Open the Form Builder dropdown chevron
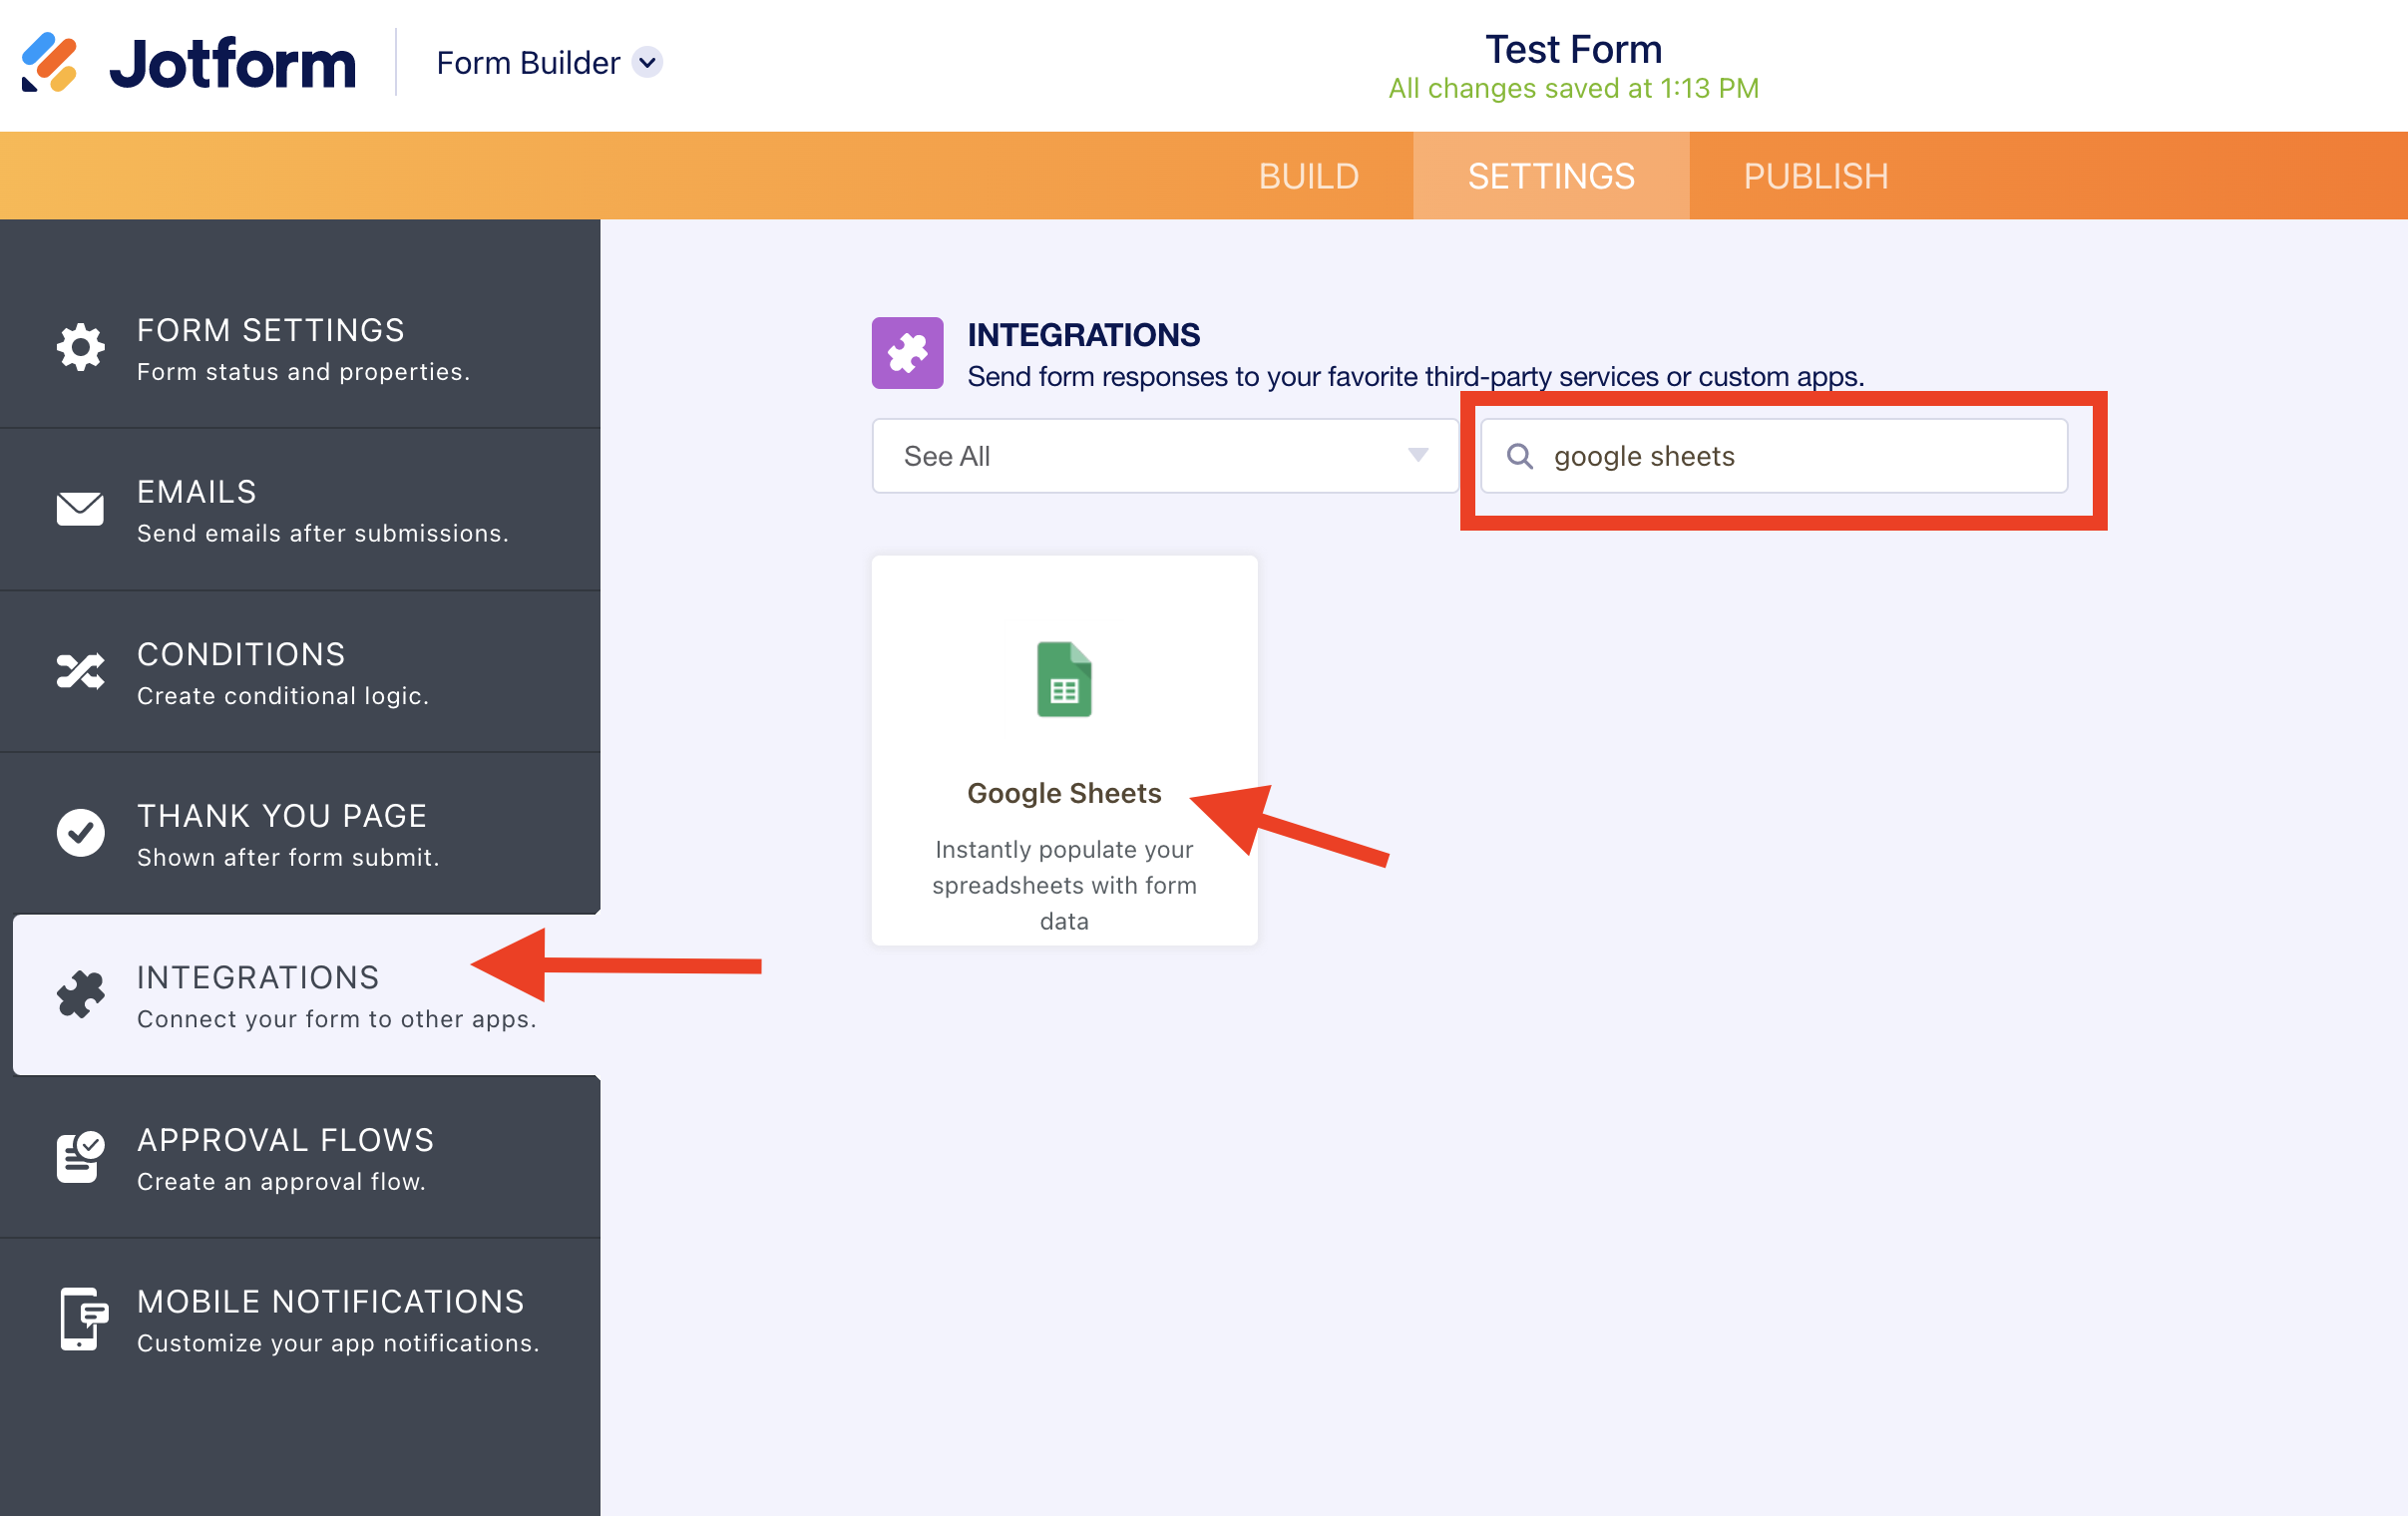The height and width of the screenshot is (1516, 2408). pyautogui.click(x=648, y=62)
